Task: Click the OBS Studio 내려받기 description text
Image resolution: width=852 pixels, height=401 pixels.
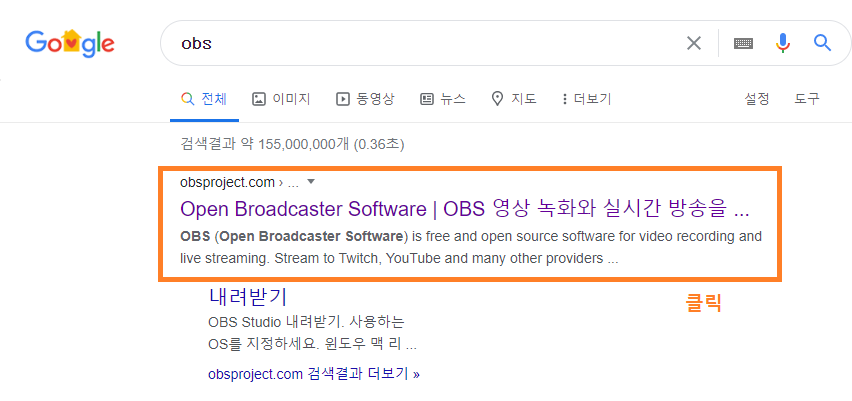Action: tap(312, 334)
